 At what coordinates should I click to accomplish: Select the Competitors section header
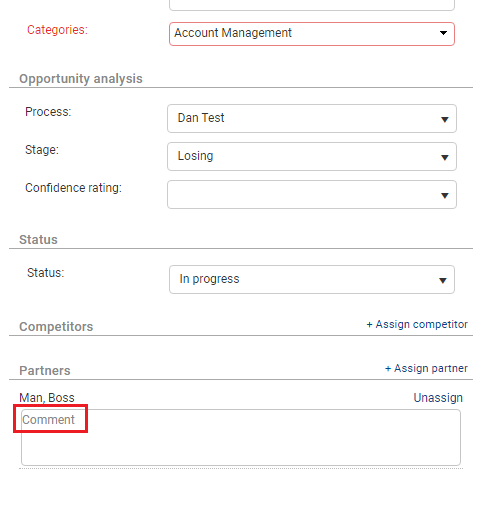point(56,327)
